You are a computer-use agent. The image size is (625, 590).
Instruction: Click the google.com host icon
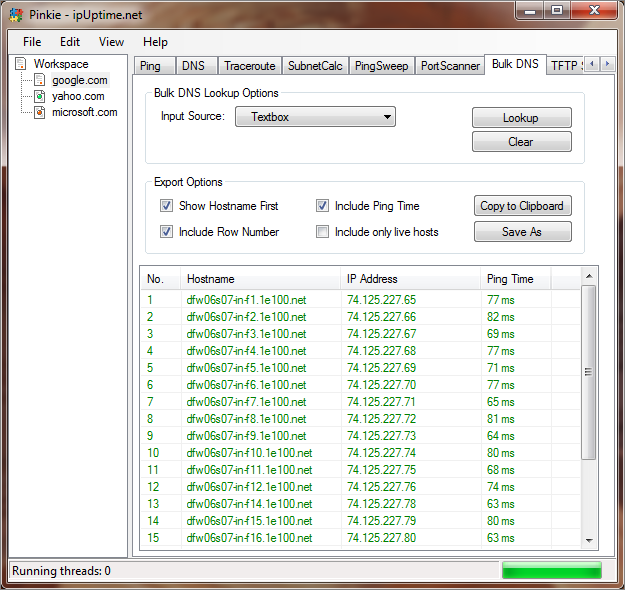click(x=40, y=80)
